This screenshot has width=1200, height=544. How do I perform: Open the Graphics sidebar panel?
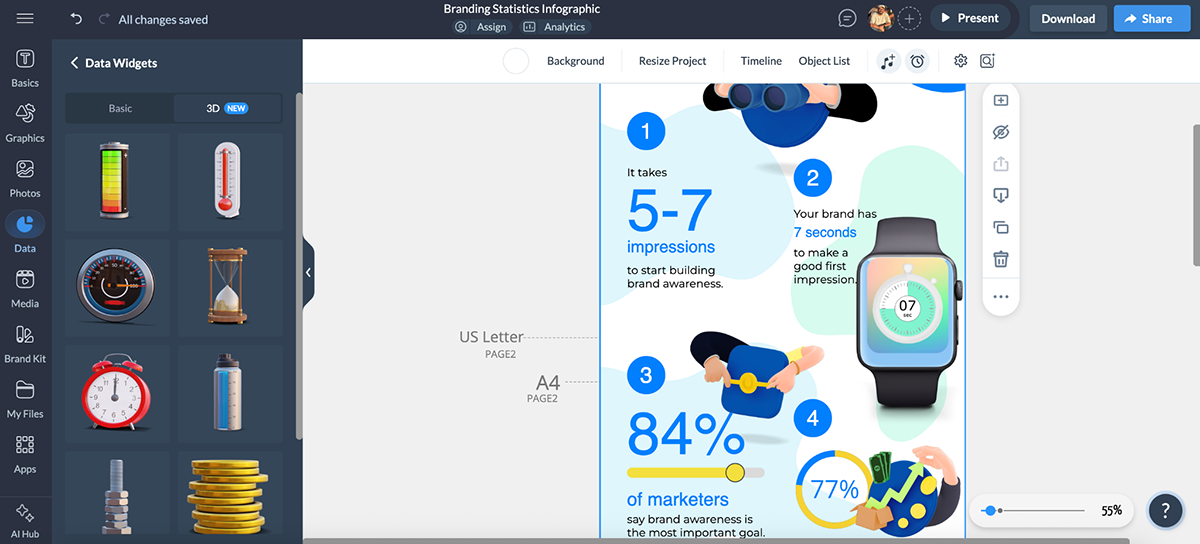[x=25, y=122]
